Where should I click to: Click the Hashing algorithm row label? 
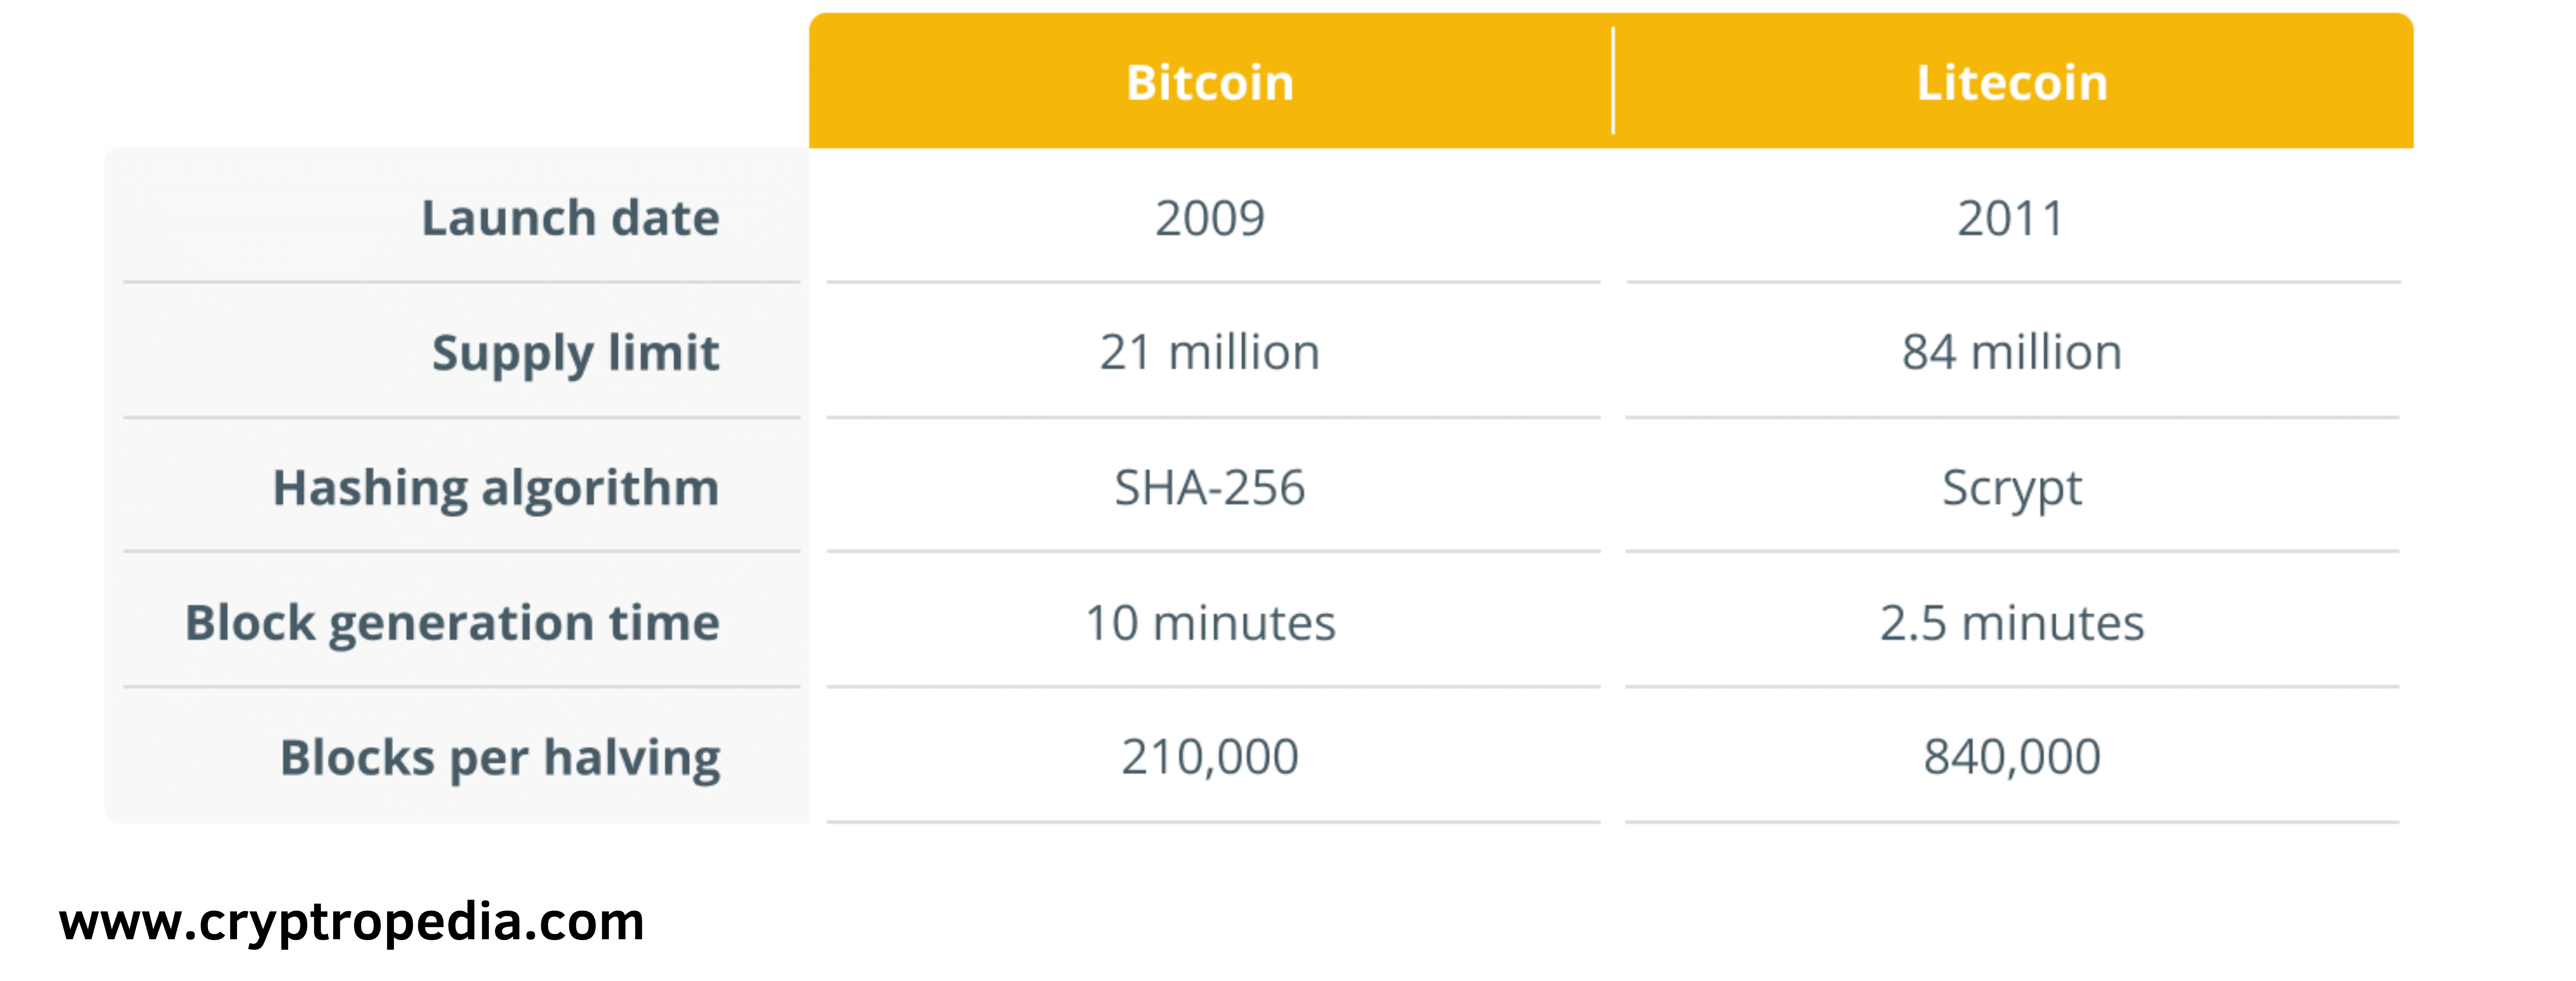click(496, 488)
